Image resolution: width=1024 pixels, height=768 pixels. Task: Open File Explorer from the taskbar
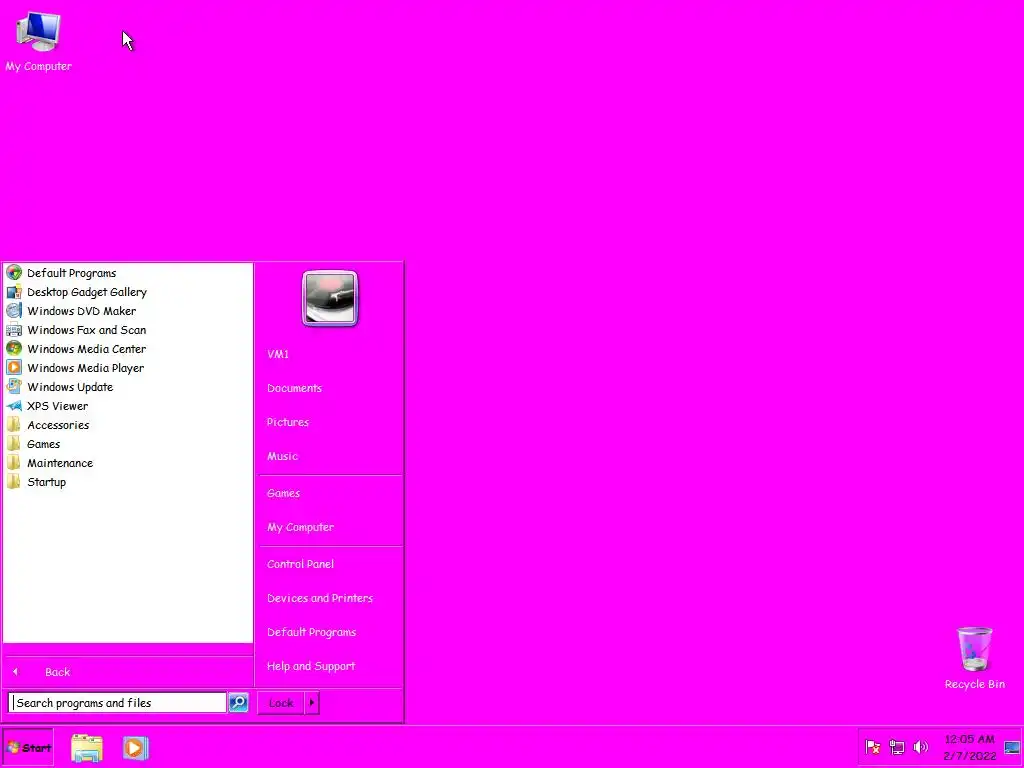click(87, 748)
